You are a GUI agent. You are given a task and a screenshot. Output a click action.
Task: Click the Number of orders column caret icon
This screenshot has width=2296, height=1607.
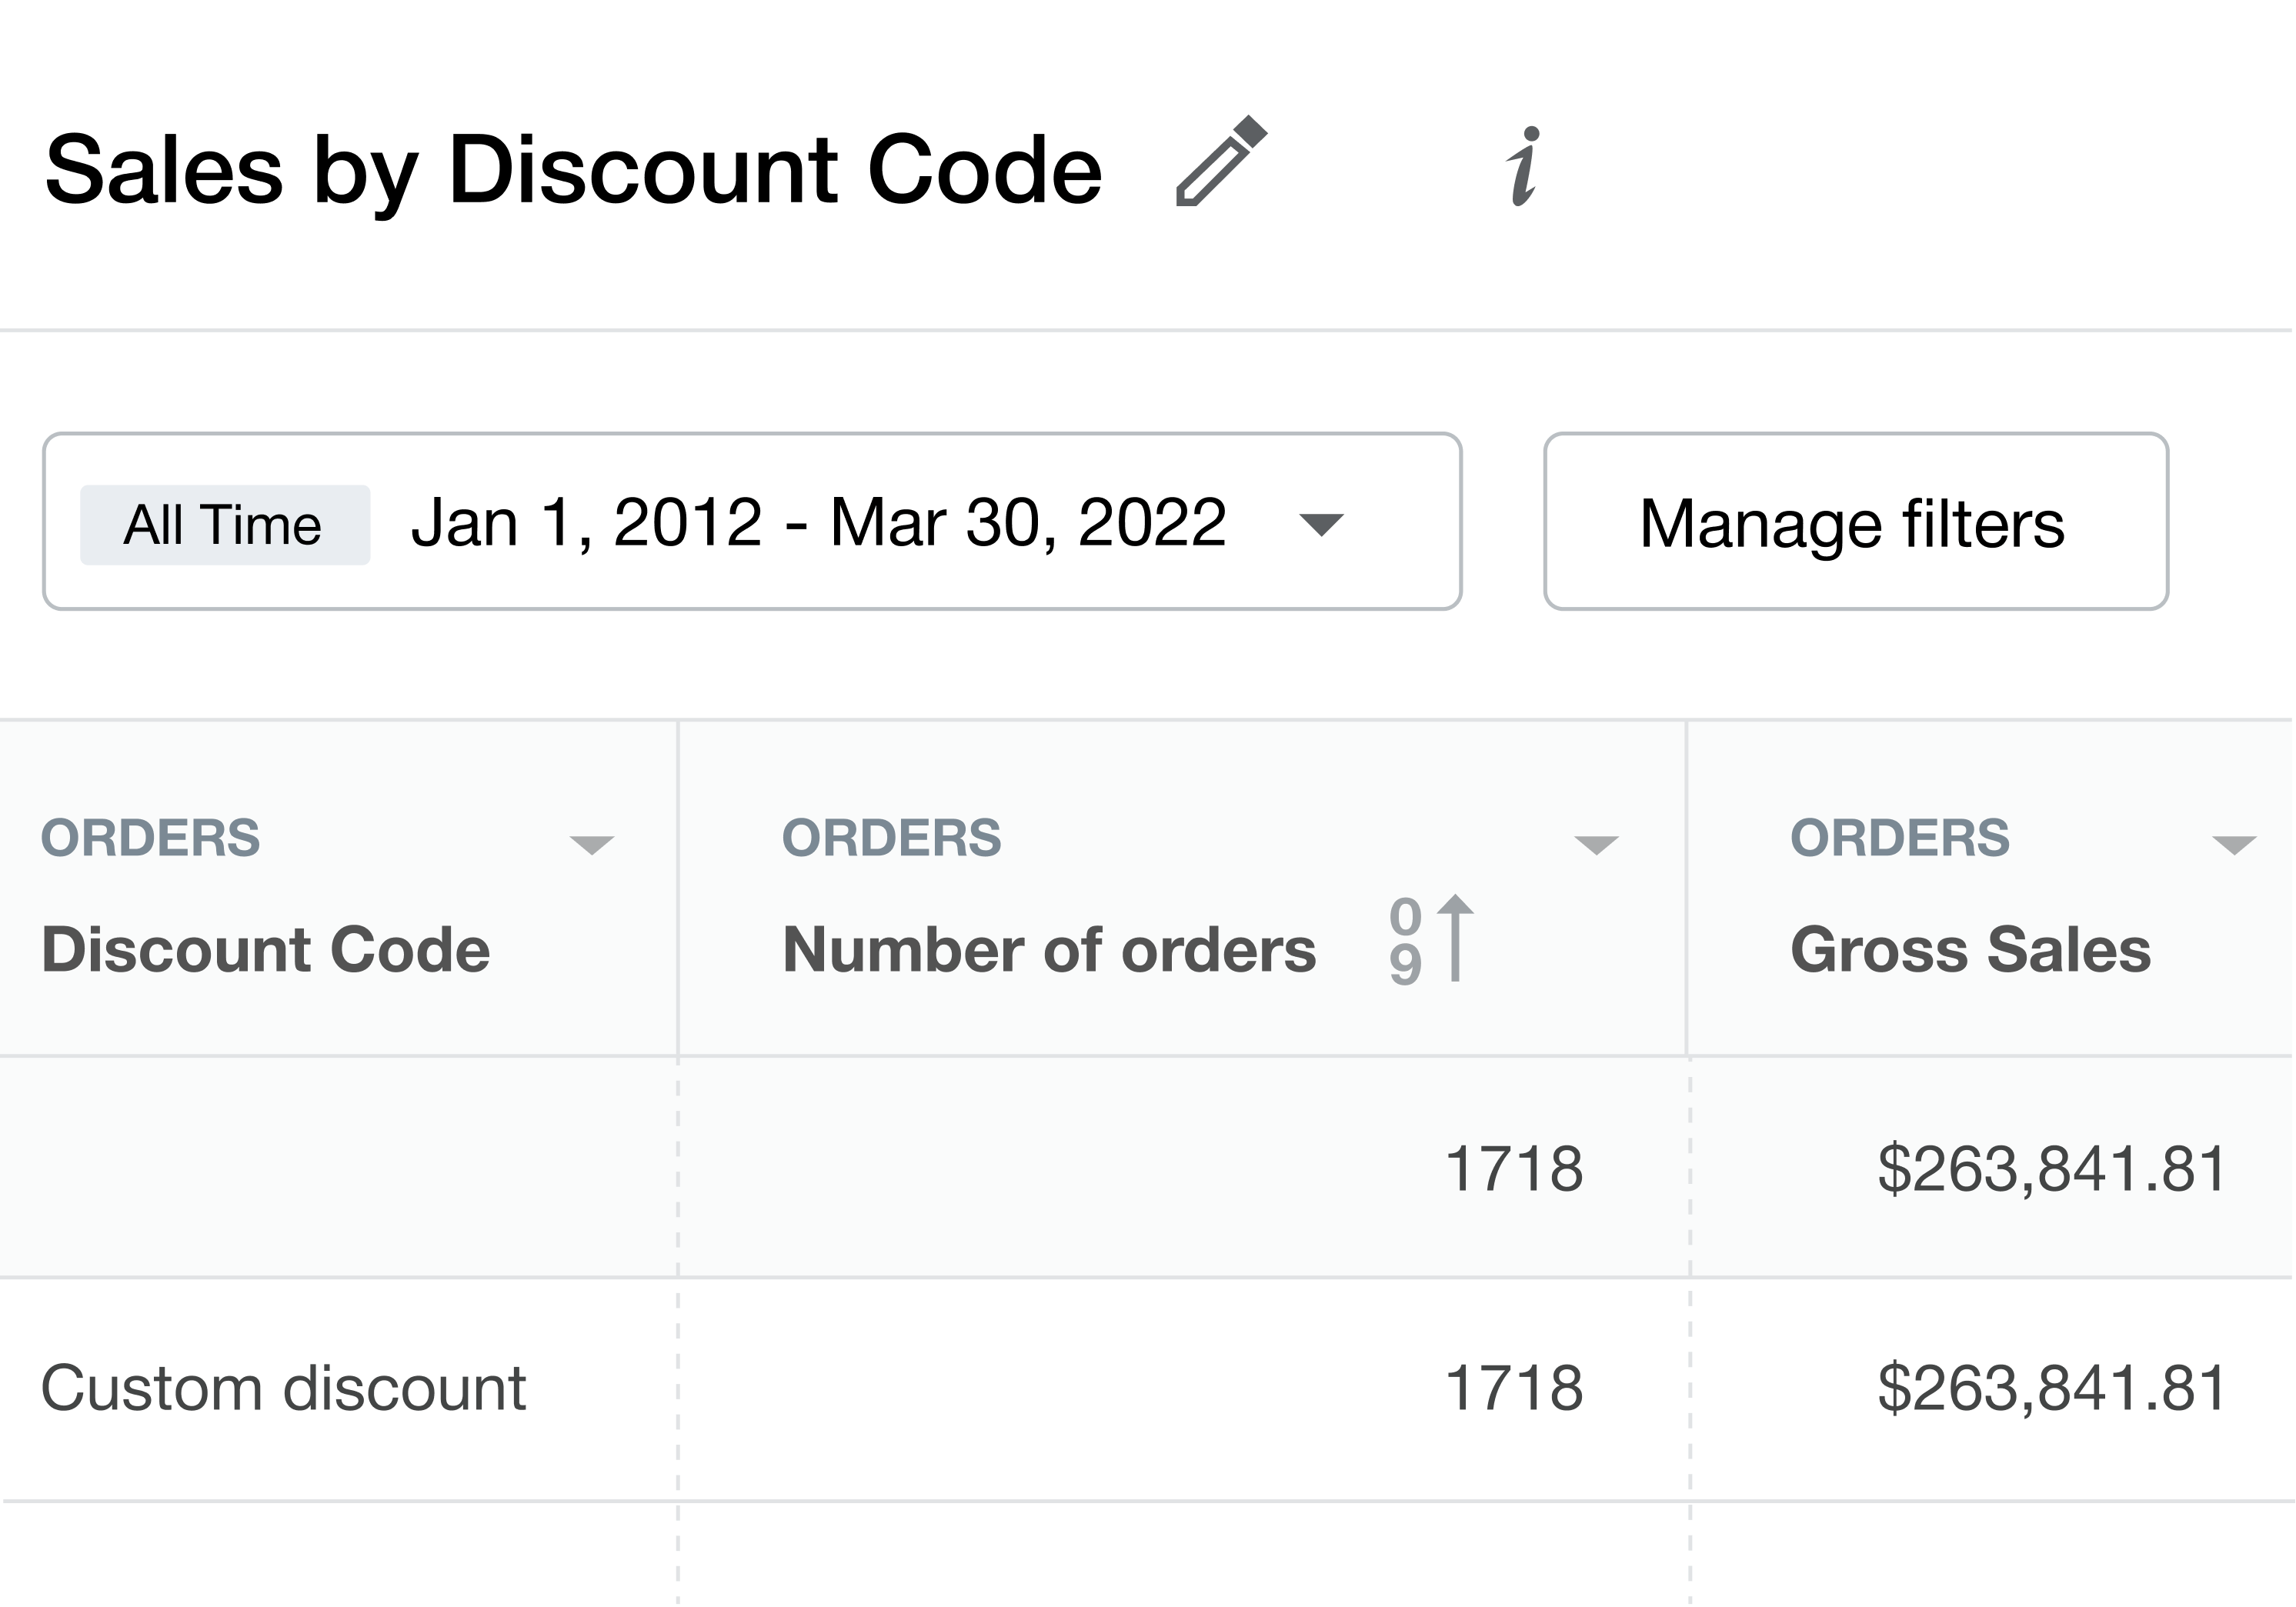pos(1596,845)
